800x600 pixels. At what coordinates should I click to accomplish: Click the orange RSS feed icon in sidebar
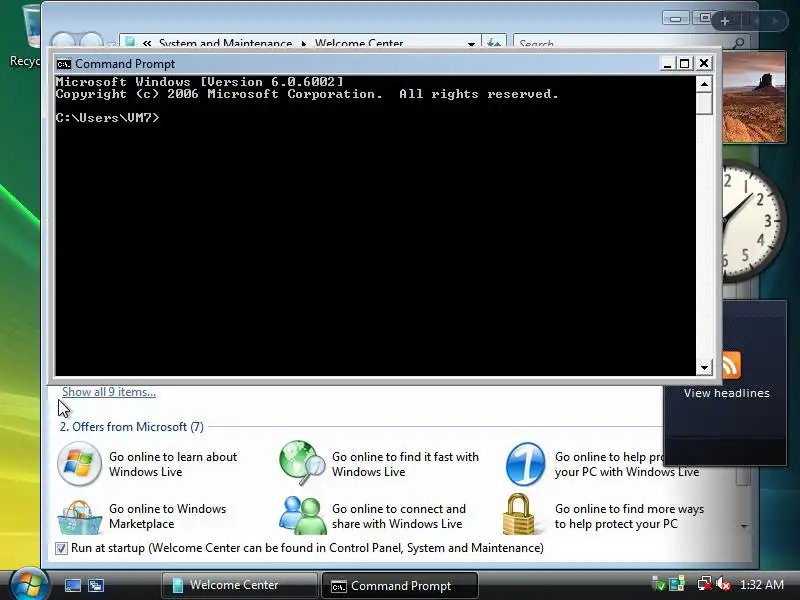(731, 365)
